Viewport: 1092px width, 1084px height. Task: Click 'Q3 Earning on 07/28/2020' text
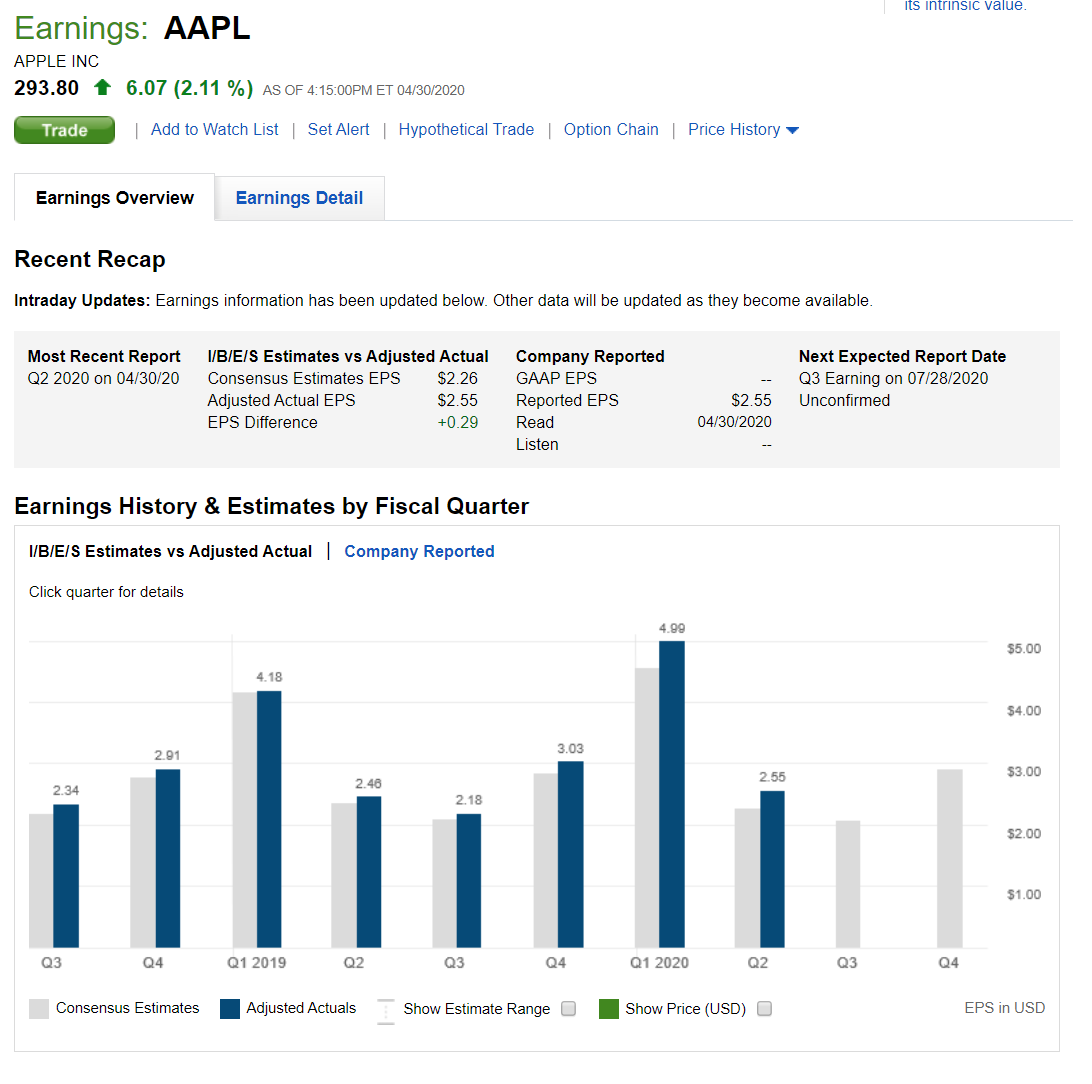click(894, 378)
